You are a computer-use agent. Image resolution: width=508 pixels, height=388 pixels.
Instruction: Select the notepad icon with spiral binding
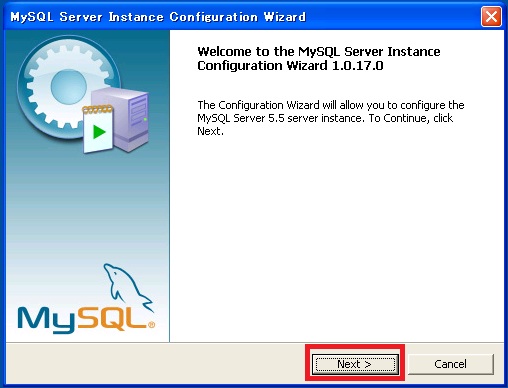98,129
